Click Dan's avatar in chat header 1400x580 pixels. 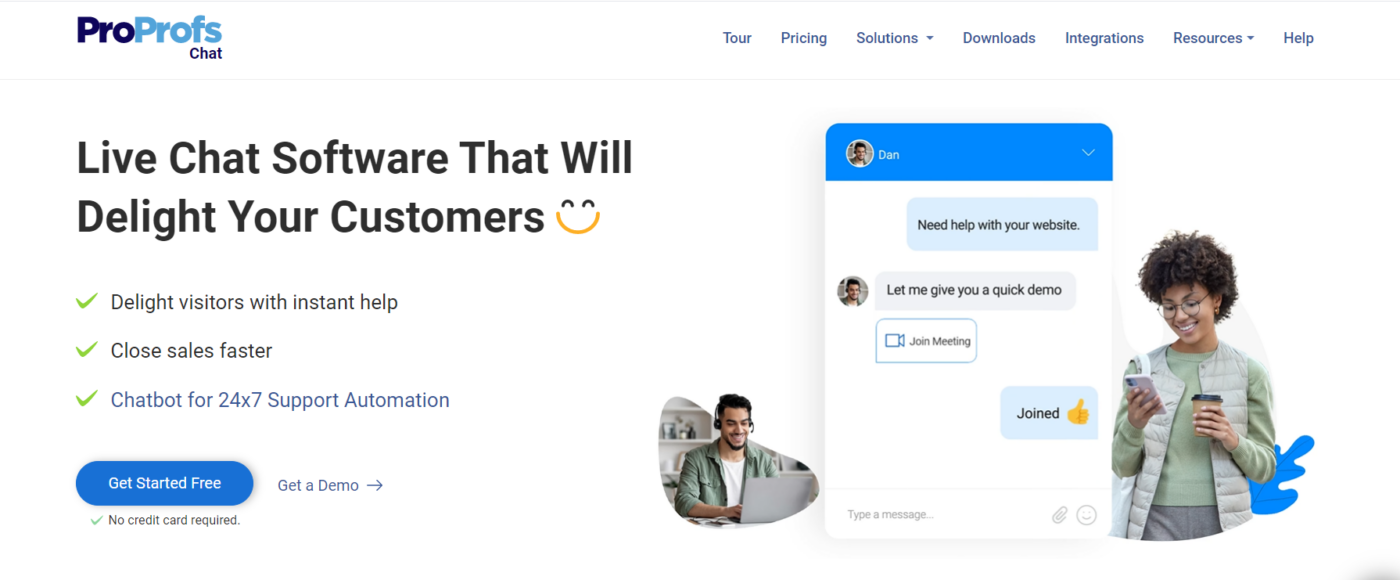859,154
